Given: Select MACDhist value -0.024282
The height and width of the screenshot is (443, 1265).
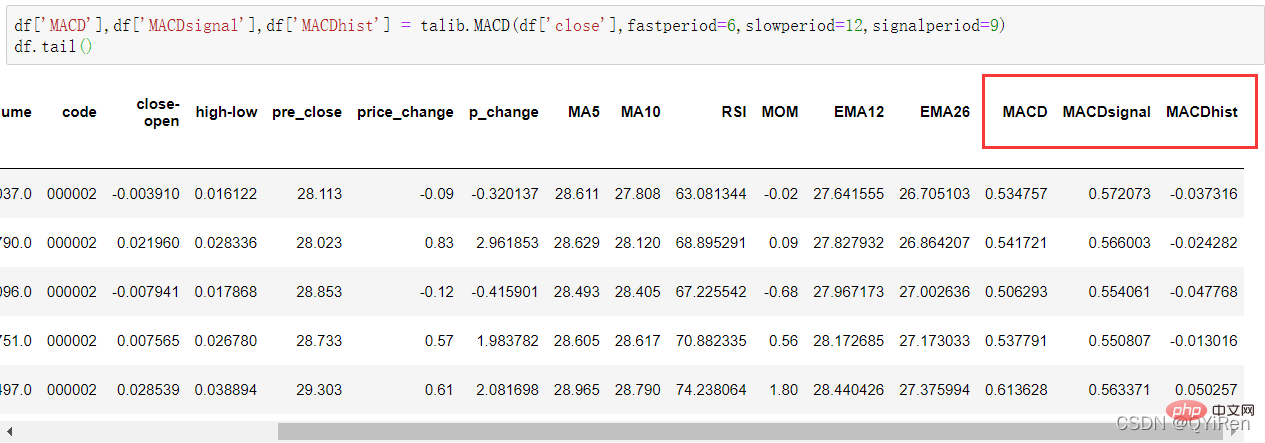Looking at the screenshot, I should pyautogui.click(x=1202, y=243).
